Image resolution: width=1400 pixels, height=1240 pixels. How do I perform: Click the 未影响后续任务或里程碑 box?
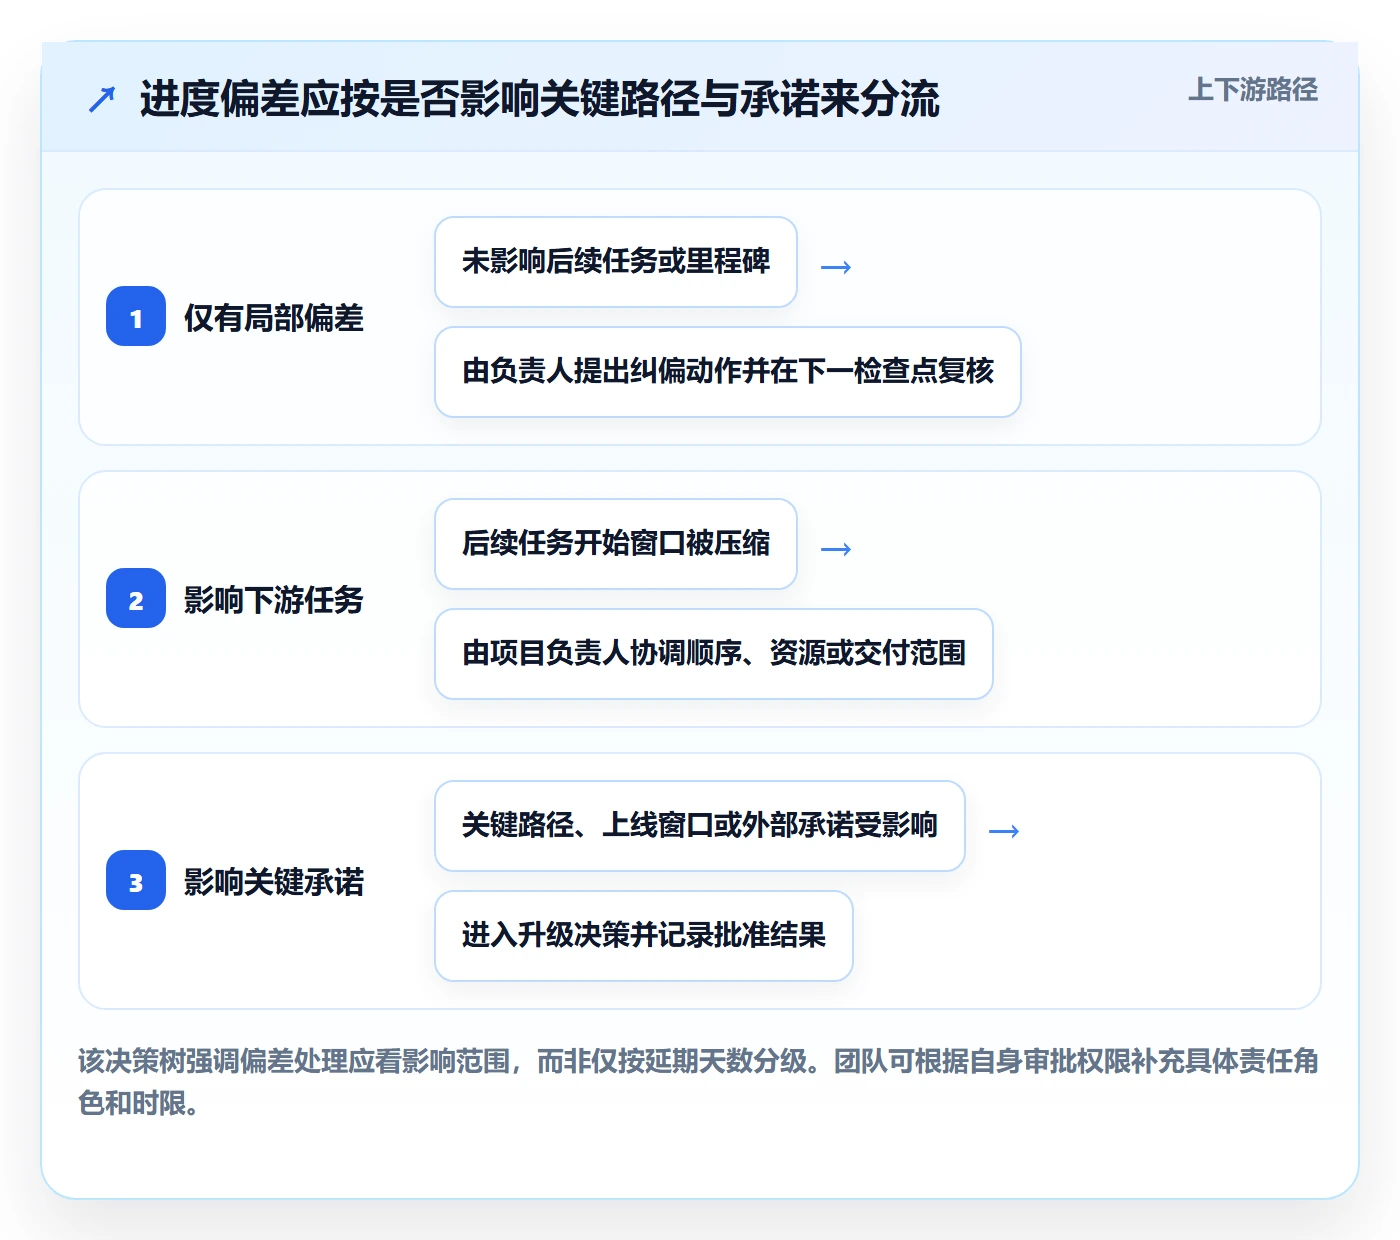coord(616,262)
